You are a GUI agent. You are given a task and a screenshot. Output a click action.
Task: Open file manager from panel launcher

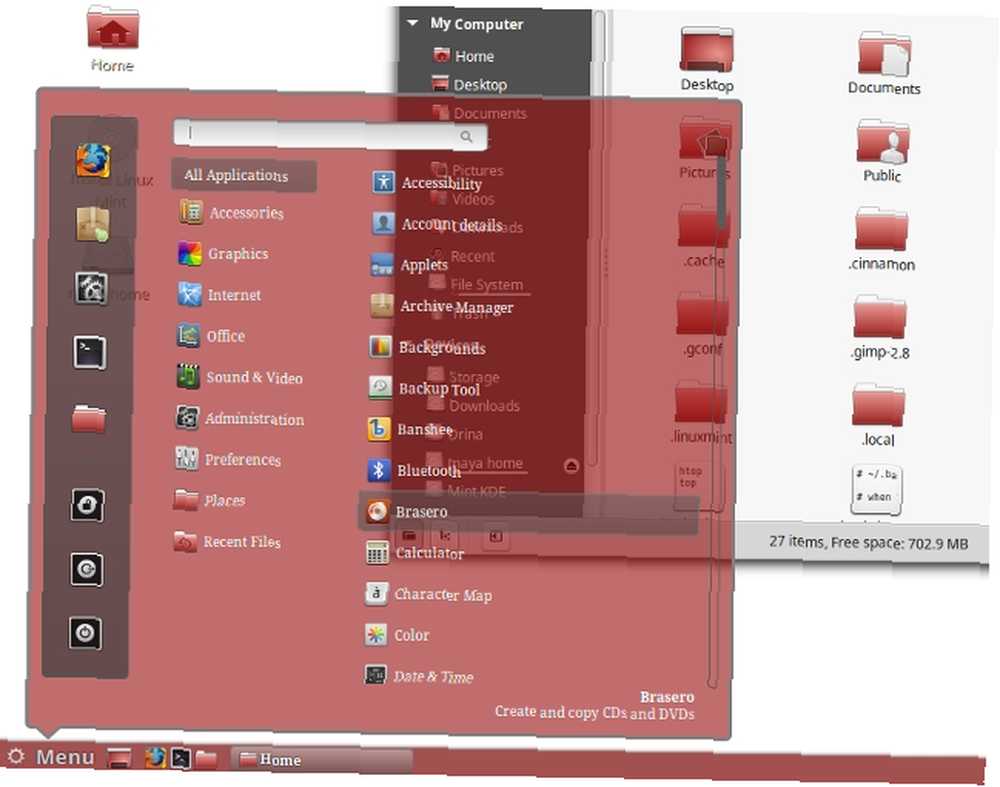206,759
